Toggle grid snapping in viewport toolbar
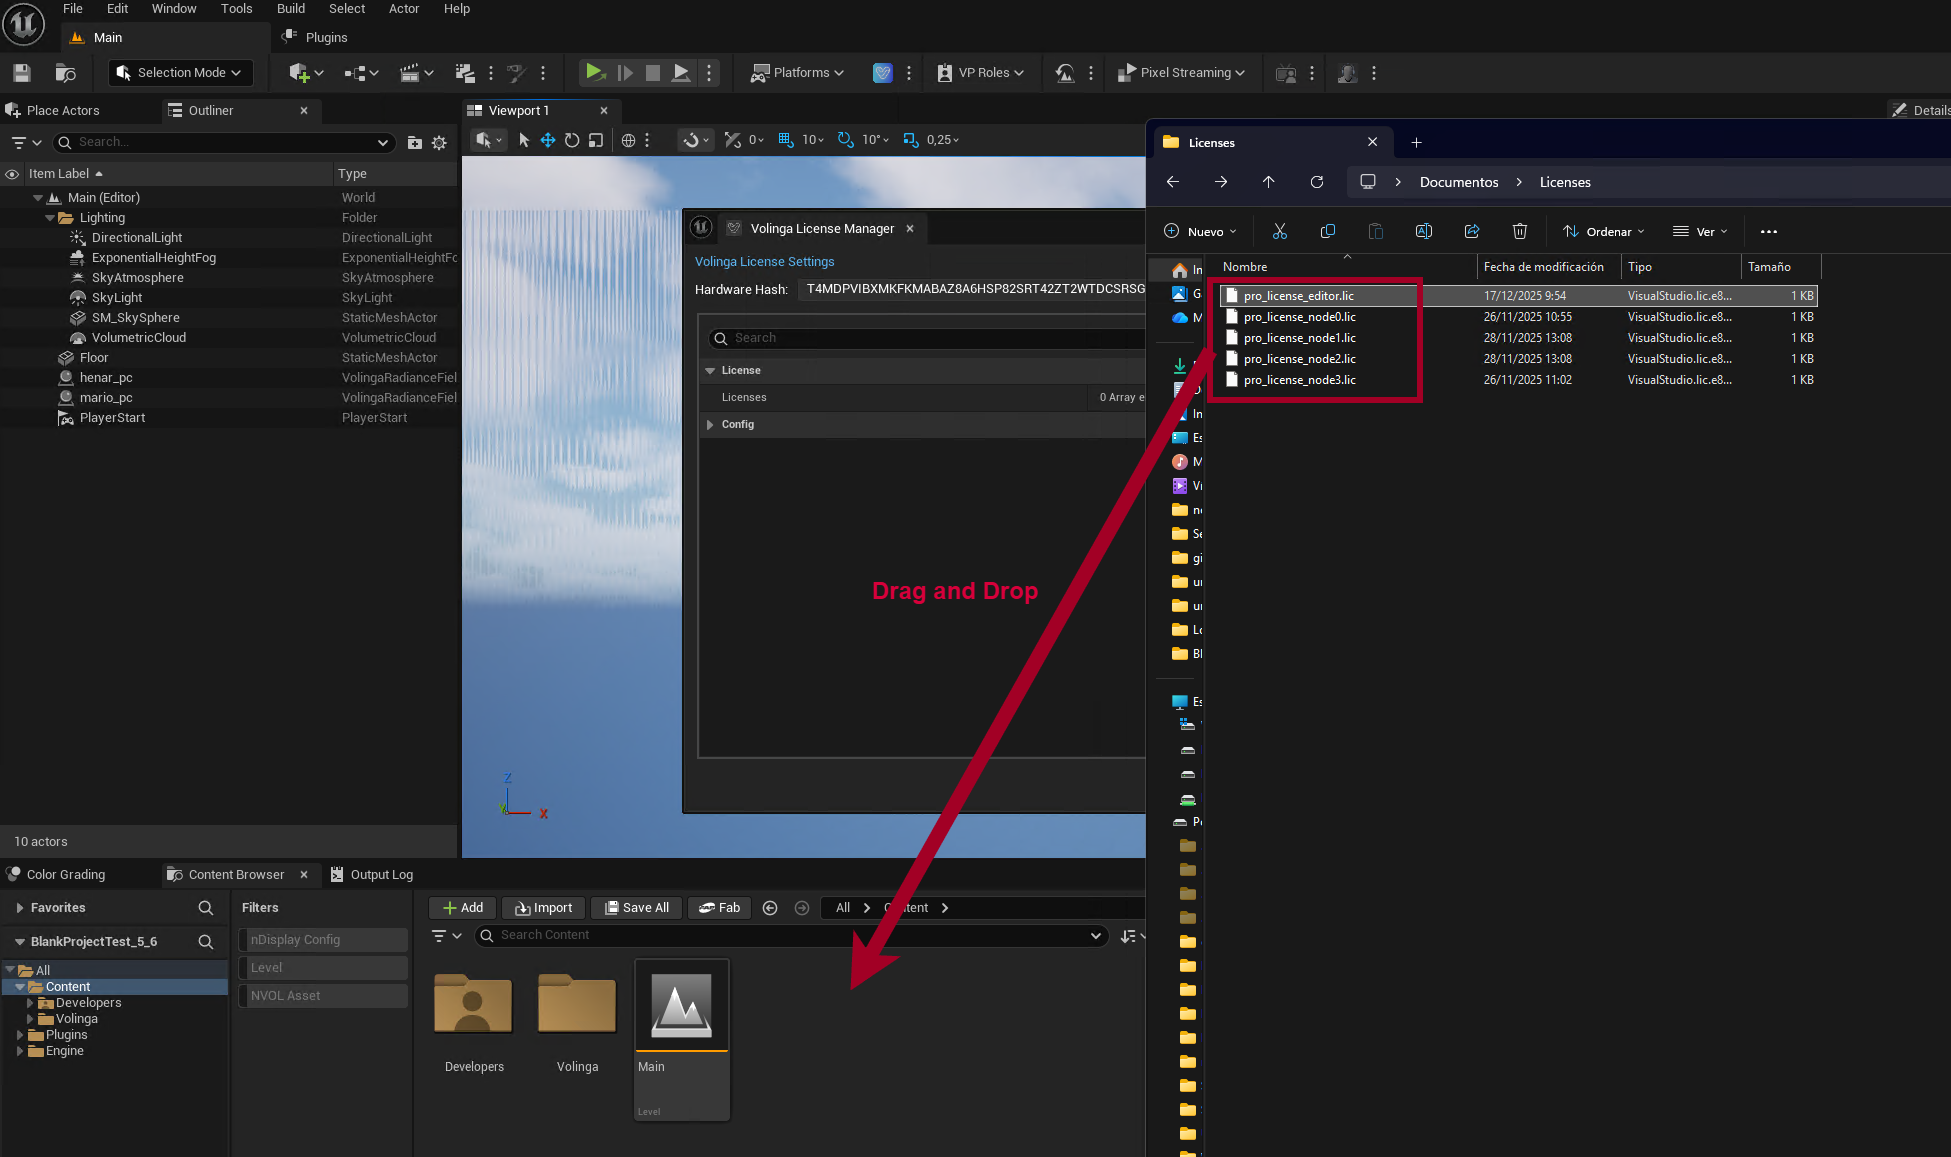 (x=786, y=140)
